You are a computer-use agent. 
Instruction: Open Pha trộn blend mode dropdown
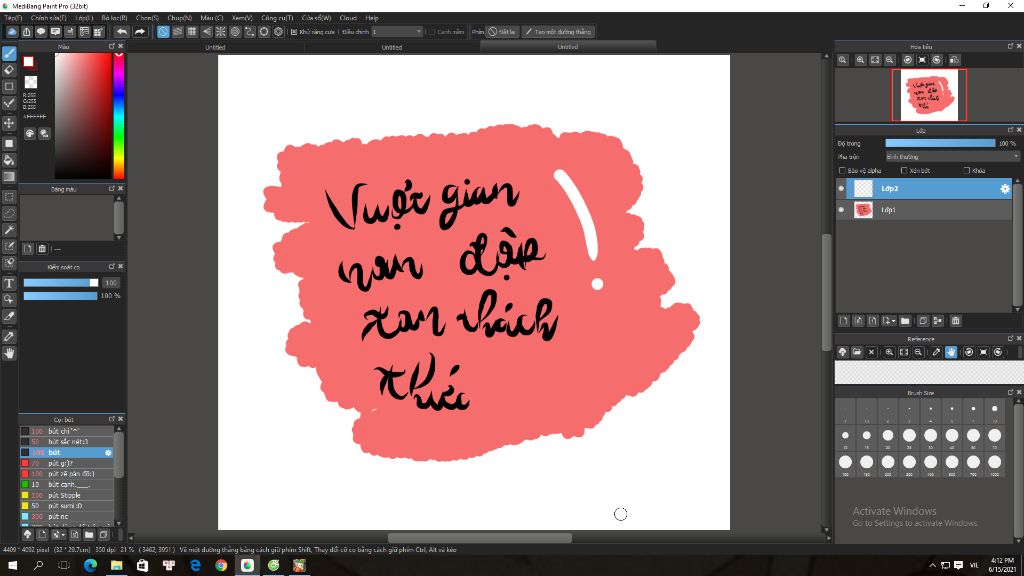pyautogui.click(x=952, y=157)
